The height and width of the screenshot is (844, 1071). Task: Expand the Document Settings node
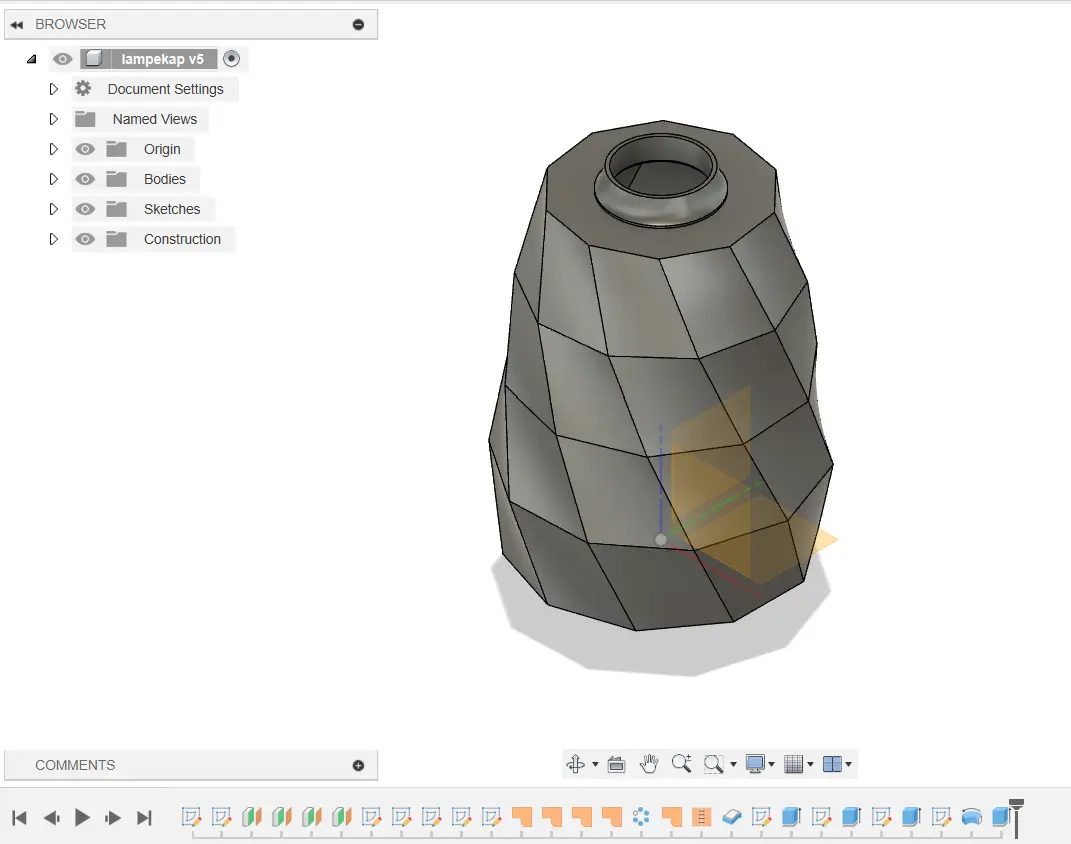pyautogui.click(x=53, y=89)
